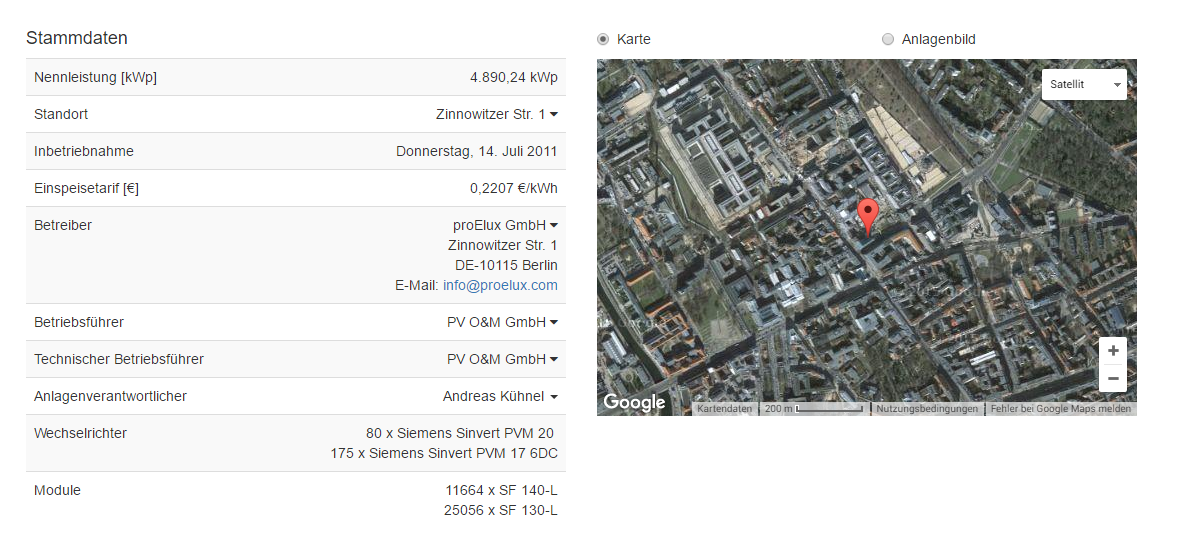Click the Inbetriebnahme label
The image size is (1179, 551).
click(83, 151)
